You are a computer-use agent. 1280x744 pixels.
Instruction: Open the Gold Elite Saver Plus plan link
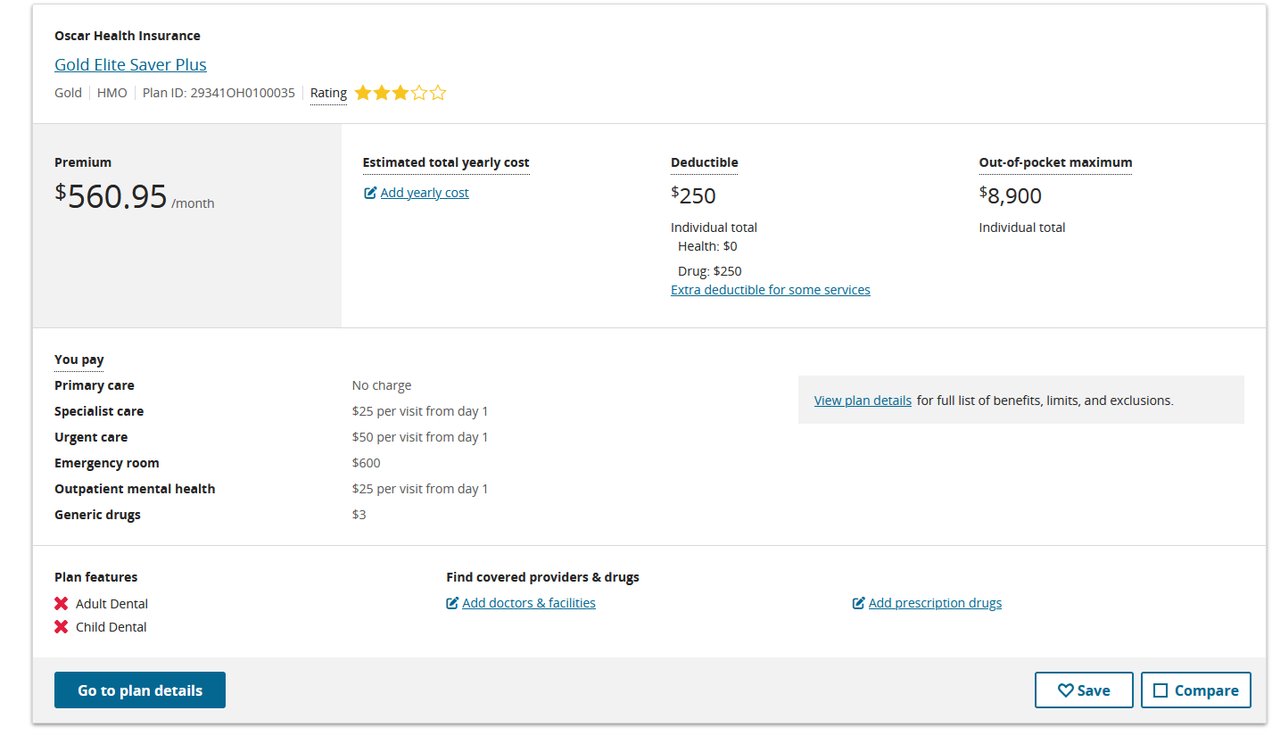(130, 64)
